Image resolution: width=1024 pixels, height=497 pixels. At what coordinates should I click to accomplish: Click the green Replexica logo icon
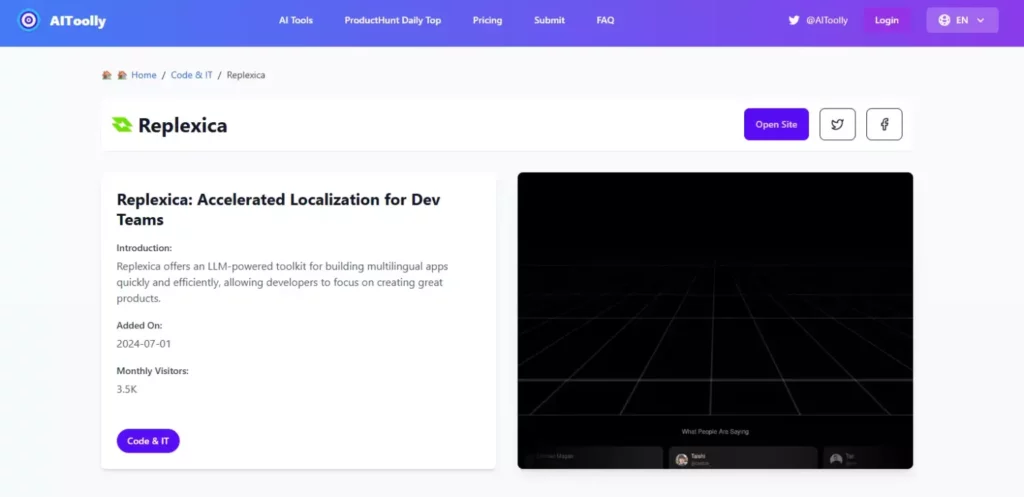pyautogui.click(x=122, y=124)
